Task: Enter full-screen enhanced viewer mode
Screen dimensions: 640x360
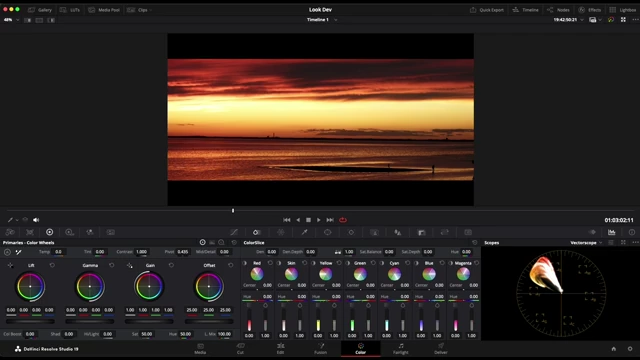Action: [x=623, y=20]
